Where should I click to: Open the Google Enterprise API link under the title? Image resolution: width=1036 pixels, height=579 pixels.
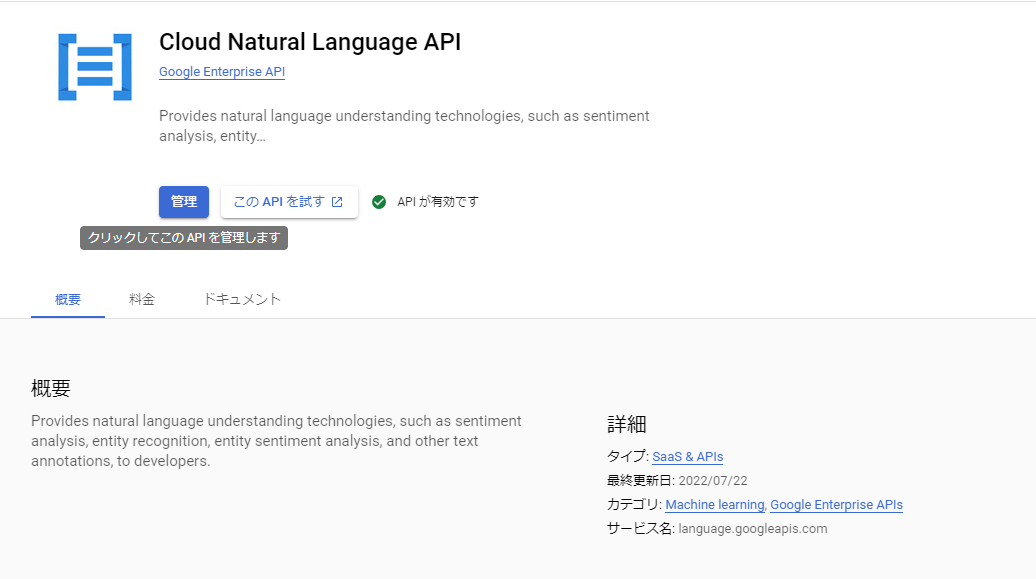[x=221, y=71]
